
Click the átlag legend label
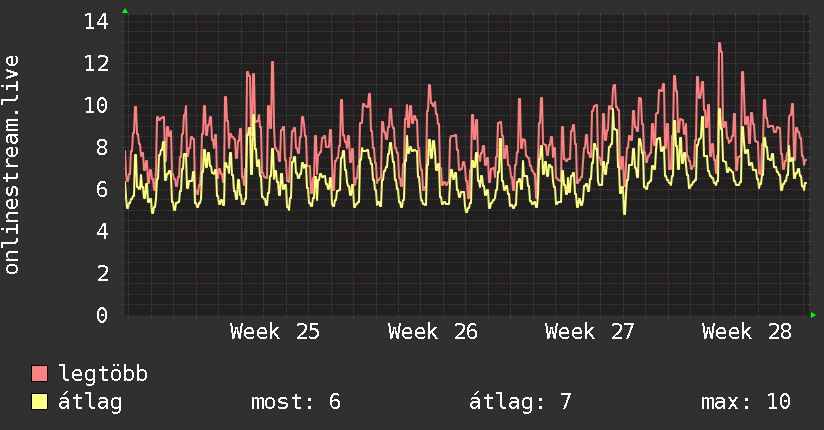pyautogui.click(x=90, y=402)
